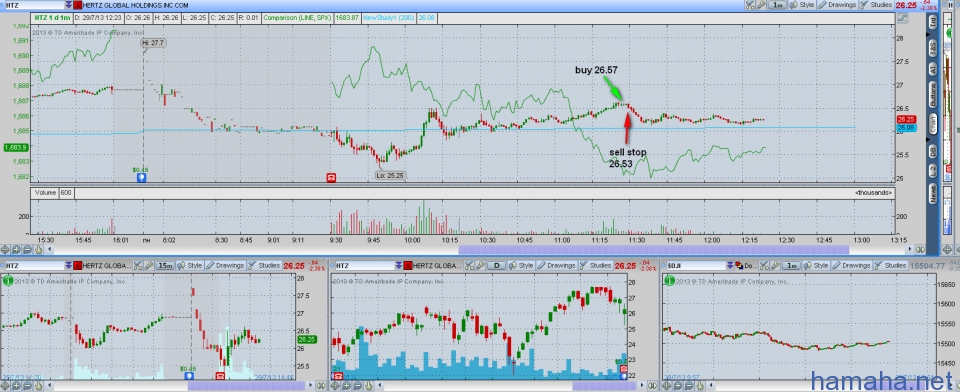Toggle the 1m timeframe button on the main chart
The image size is (960, 392).
(778, 5)
